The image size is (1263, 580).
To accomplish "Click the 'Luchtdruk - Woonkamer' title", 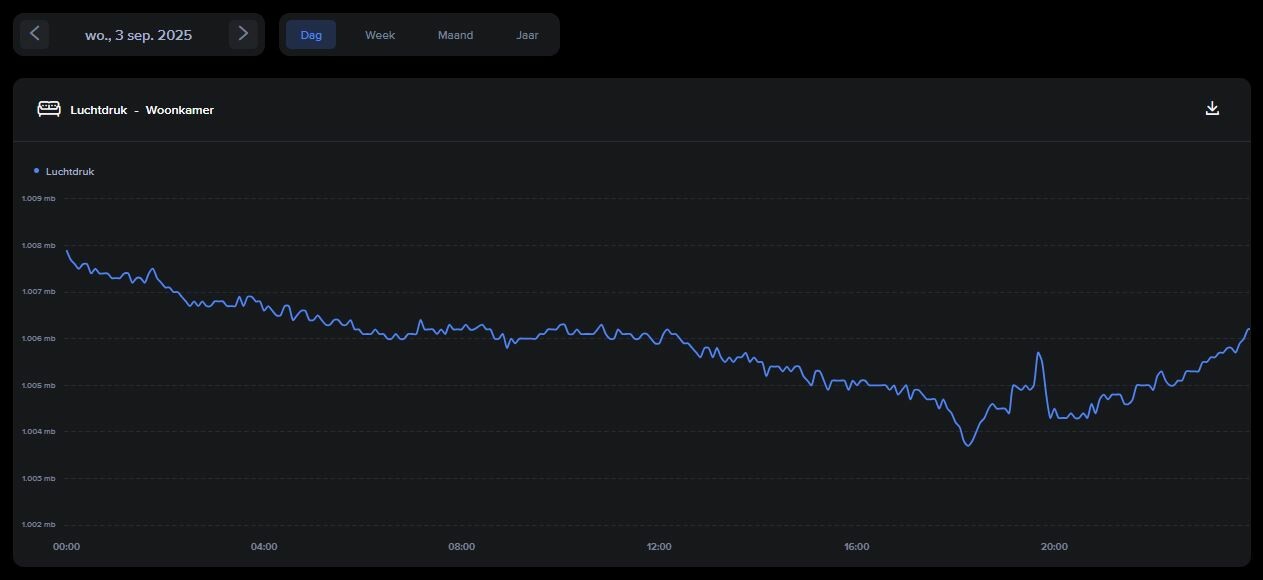I will coord(142,110).
